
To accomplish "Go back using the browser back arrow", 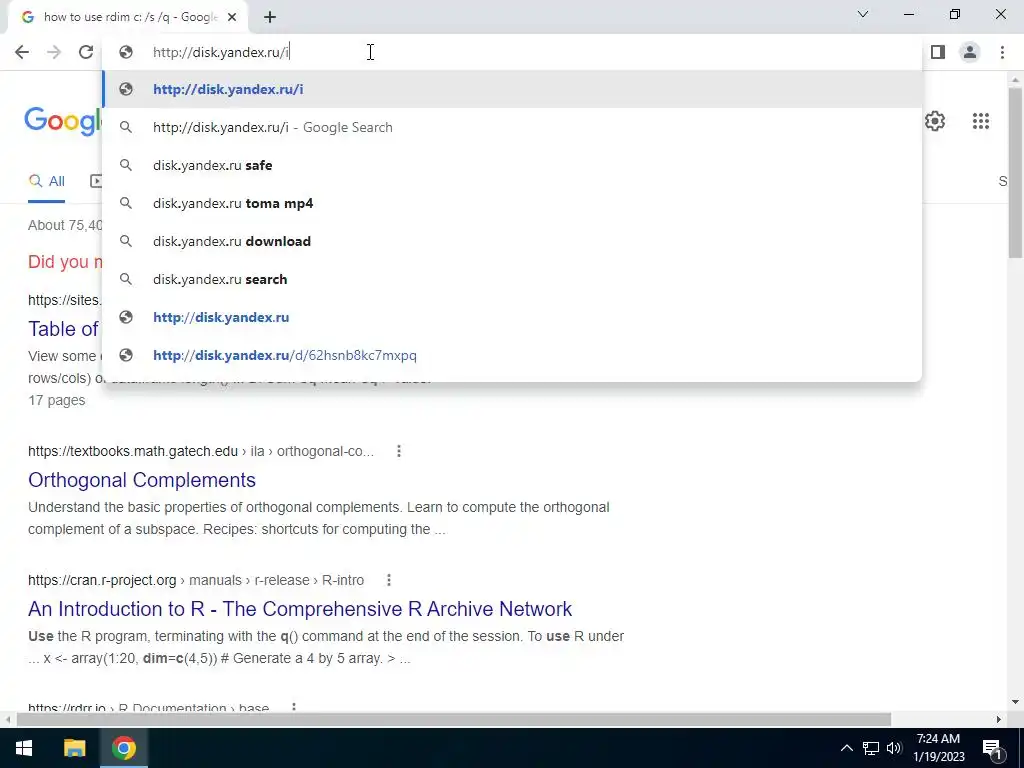I will coord(22,52).
